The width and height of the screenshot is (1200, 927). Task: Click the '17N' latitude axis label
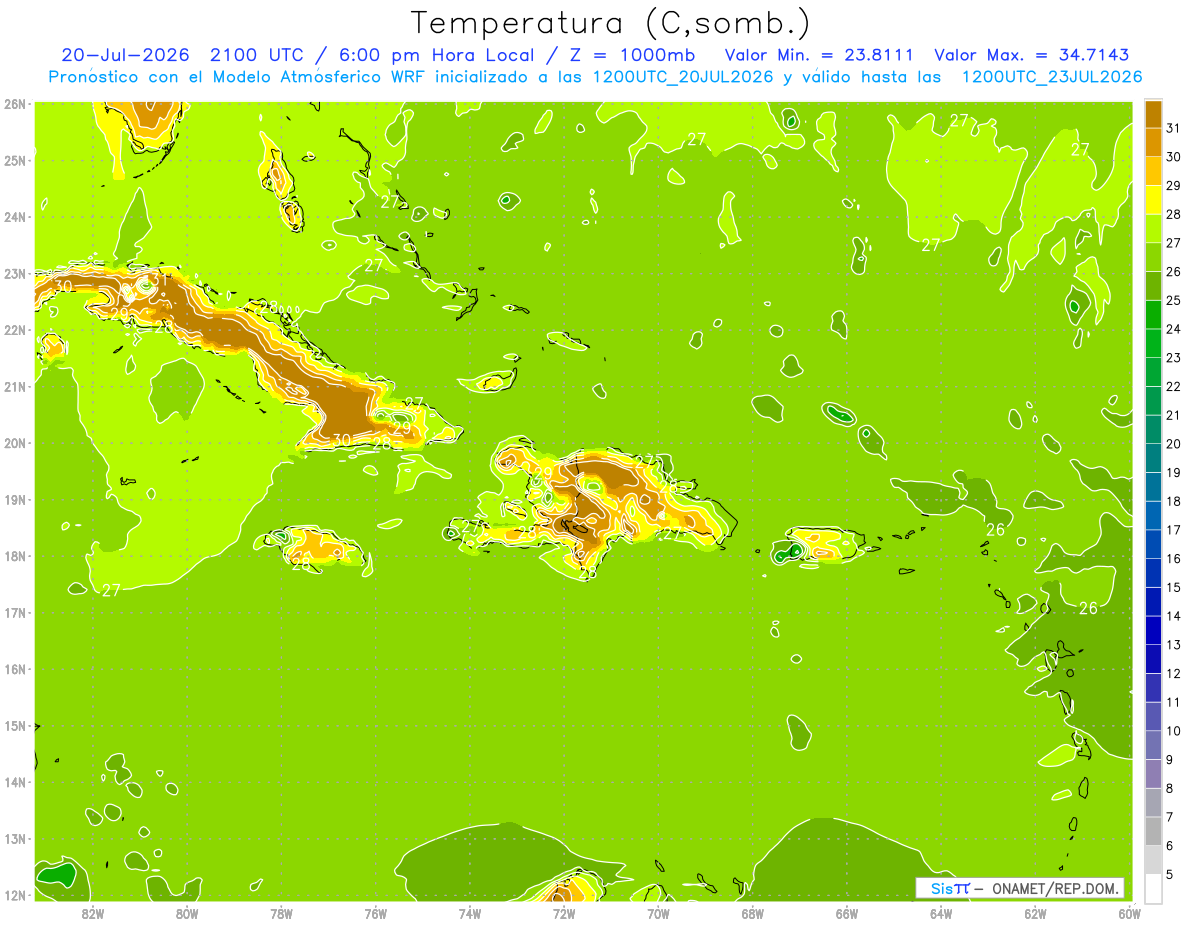pyautogui.click(x=15, y=613)
